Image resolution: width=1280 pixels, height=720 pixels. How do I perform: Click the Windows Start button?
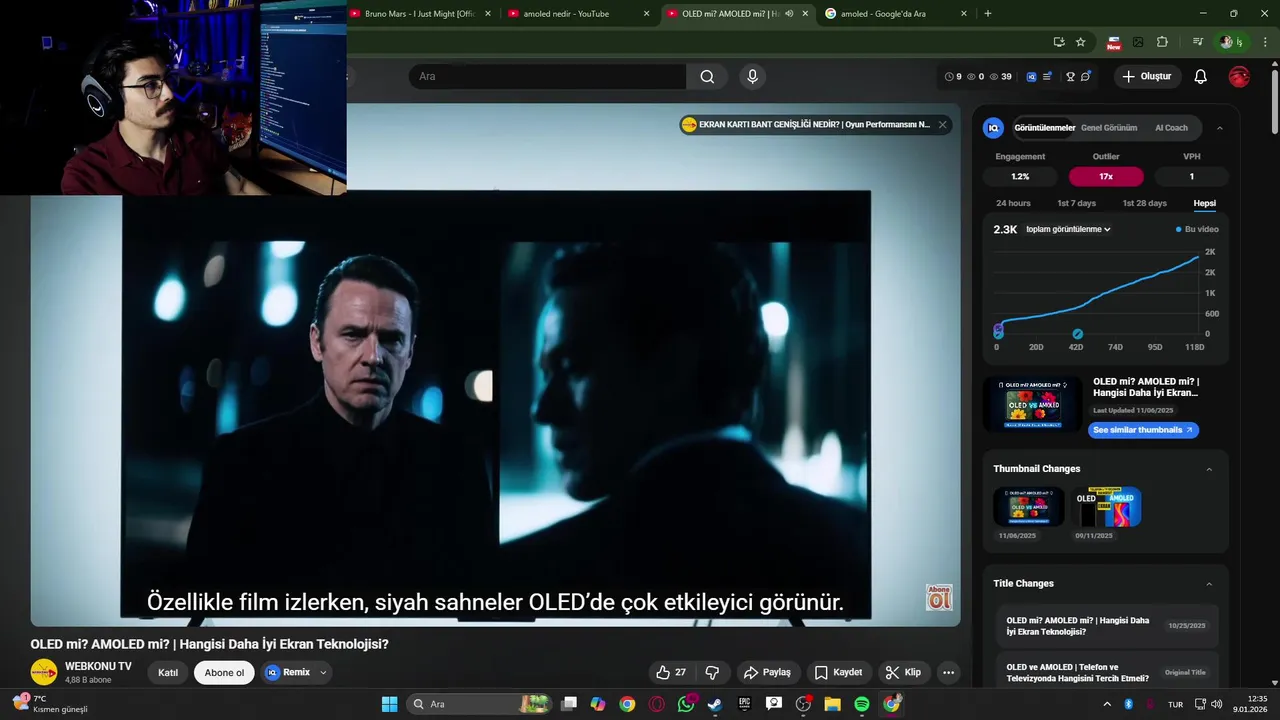[x=389, y=704]
